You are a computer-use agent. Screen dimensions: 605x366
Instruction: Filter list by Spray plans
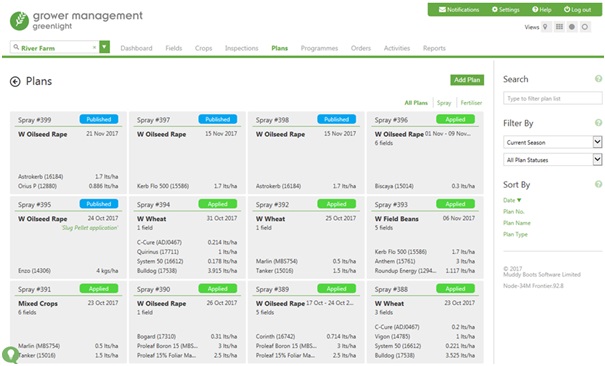pyautogui.click(x=444, y=103)
